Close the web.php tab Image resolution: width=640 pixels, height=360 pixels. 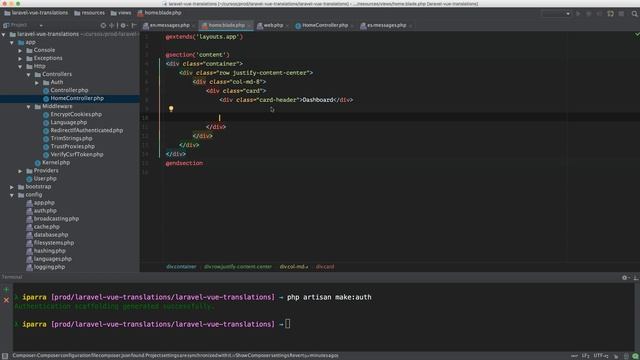tap(287, 26)
